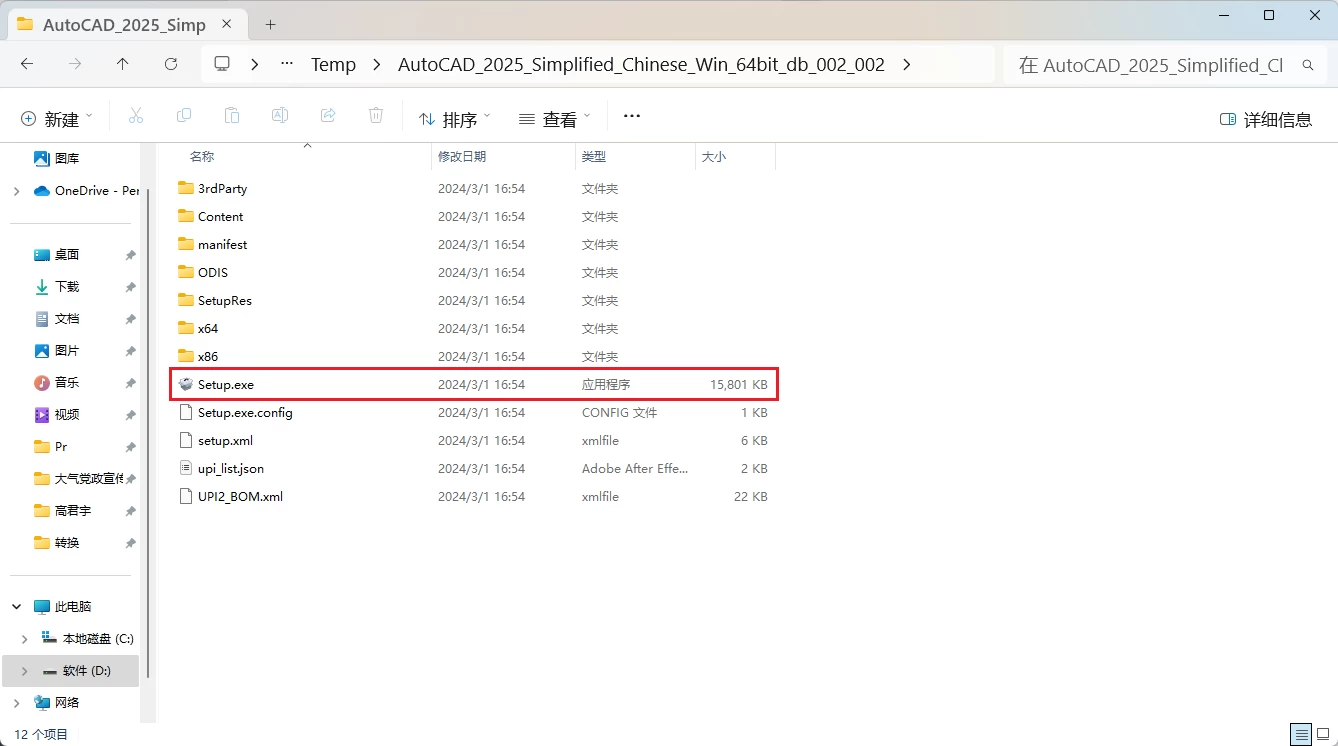The height and width of the screenshot is (746, 1338).
Task: Select the SetupRes folder row
Action: click(473, 300)
